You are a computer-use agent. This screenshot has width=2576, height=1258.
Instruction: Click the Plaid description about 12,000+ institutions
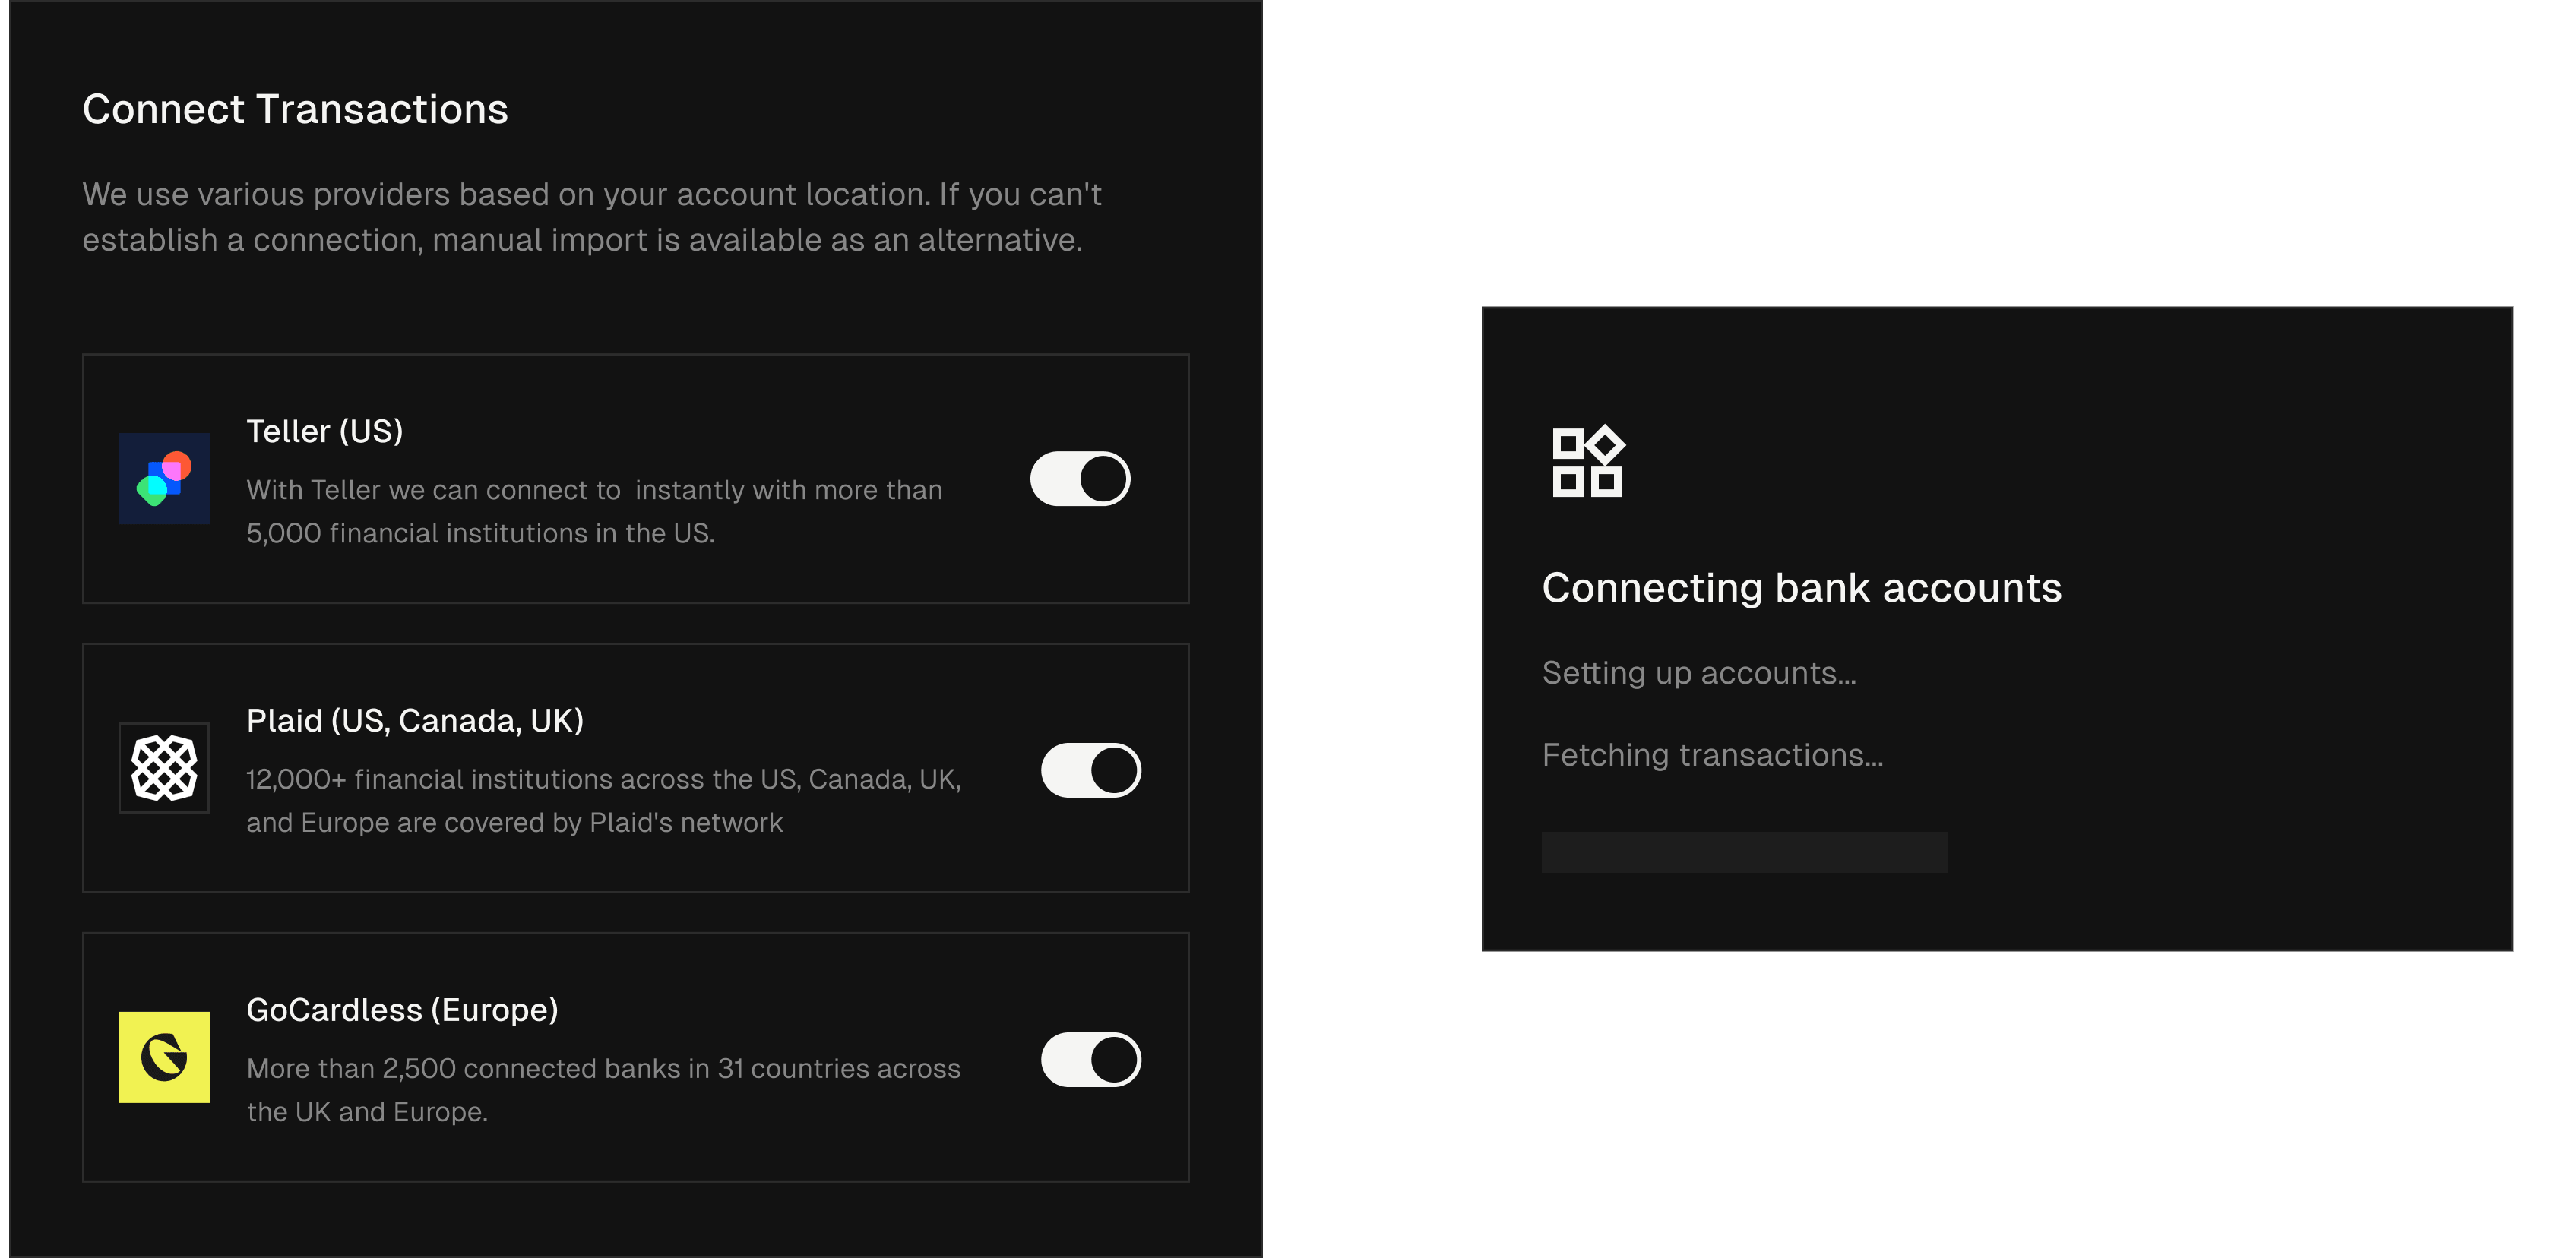pos(603,800)
